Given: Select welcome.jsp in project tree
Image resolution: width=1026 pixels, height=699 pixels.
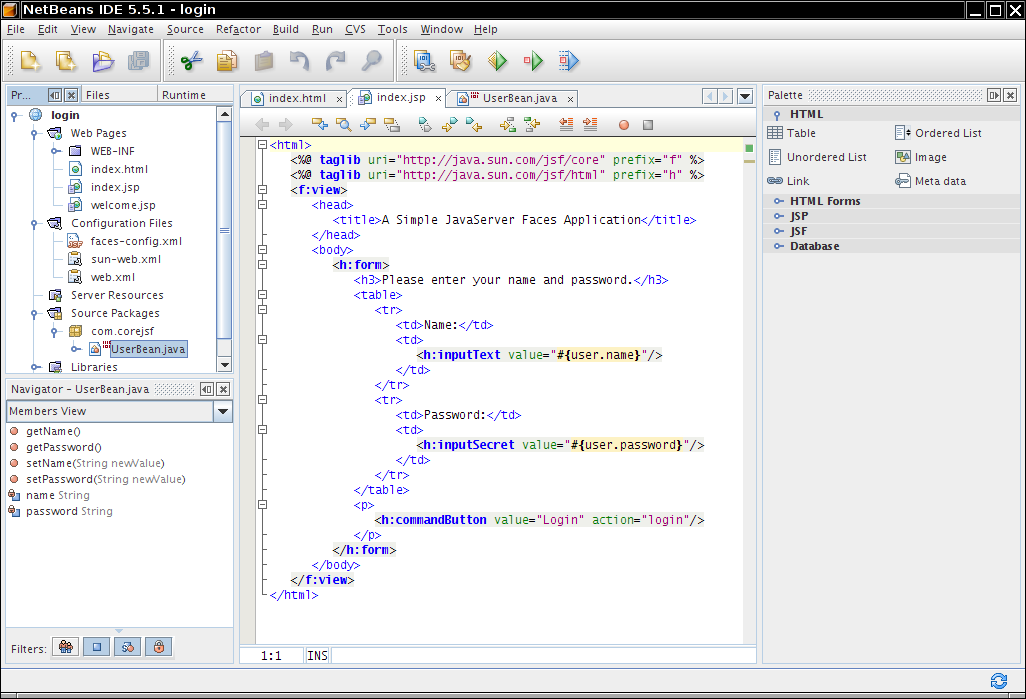Looking at the screenshot, I should 123,206.
